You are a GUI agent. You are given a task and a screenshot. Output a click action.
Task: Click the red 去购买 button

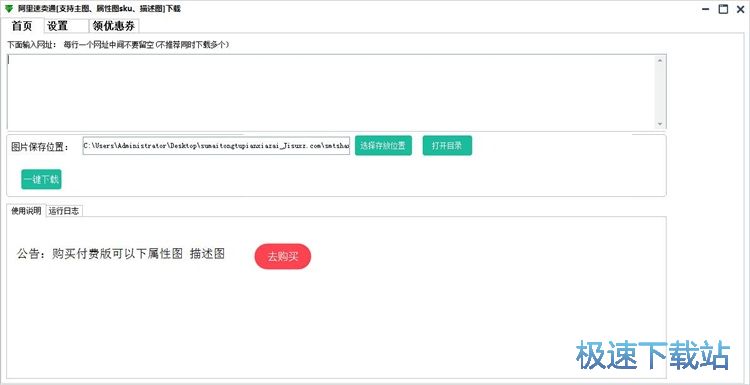[x=283, y=256]
